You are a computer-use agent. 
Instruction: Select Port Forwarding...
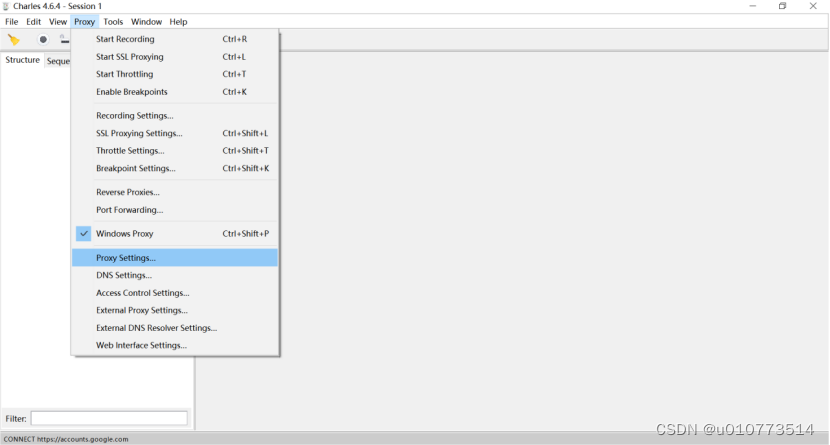click(175, 210)
